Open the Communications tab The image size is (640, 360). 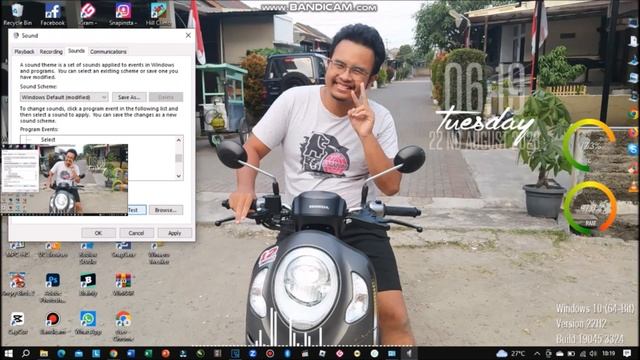[108, 52]
